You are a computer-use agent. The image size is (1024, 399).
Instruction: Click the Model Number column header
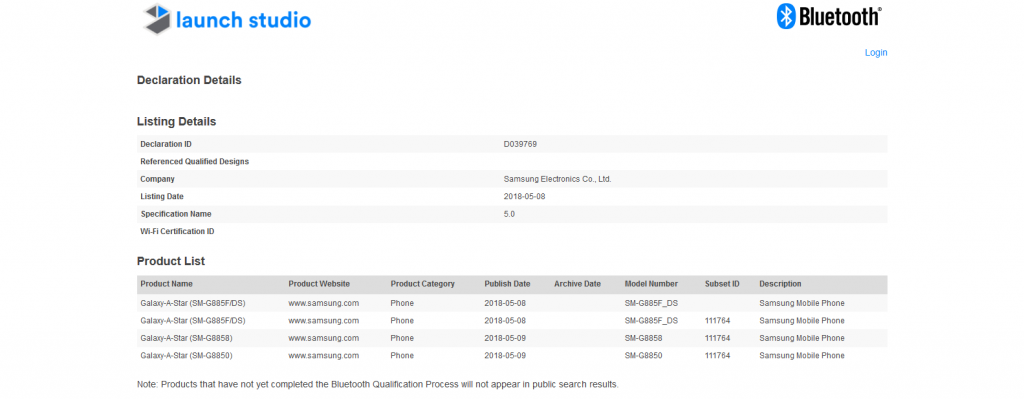pos(651,284)
